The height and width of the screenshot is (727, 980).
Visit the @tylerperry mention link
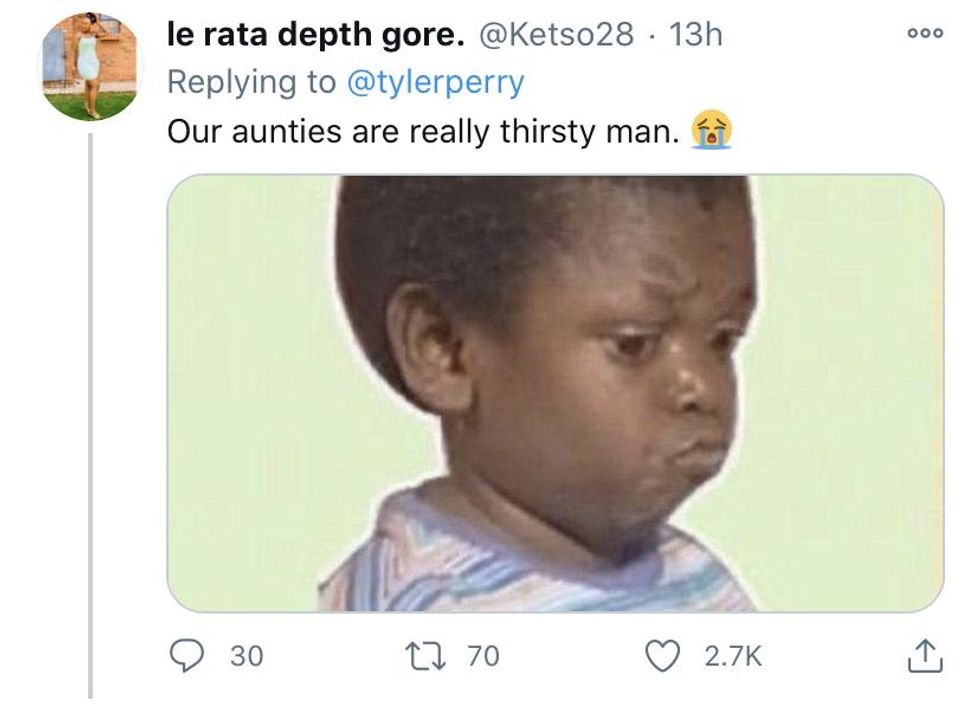click(434, 82)
